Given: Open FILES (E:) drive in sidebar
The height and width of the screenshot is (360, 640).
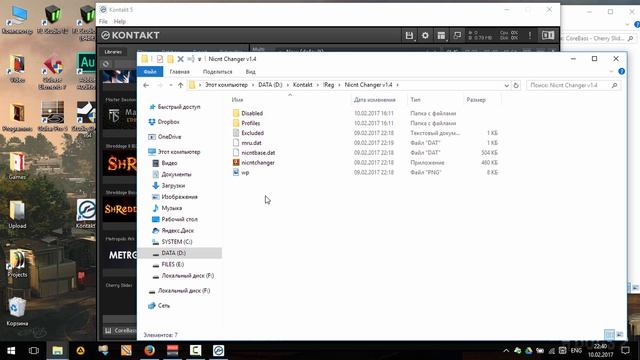Looking at the screenshot, I should coord(173,264).
